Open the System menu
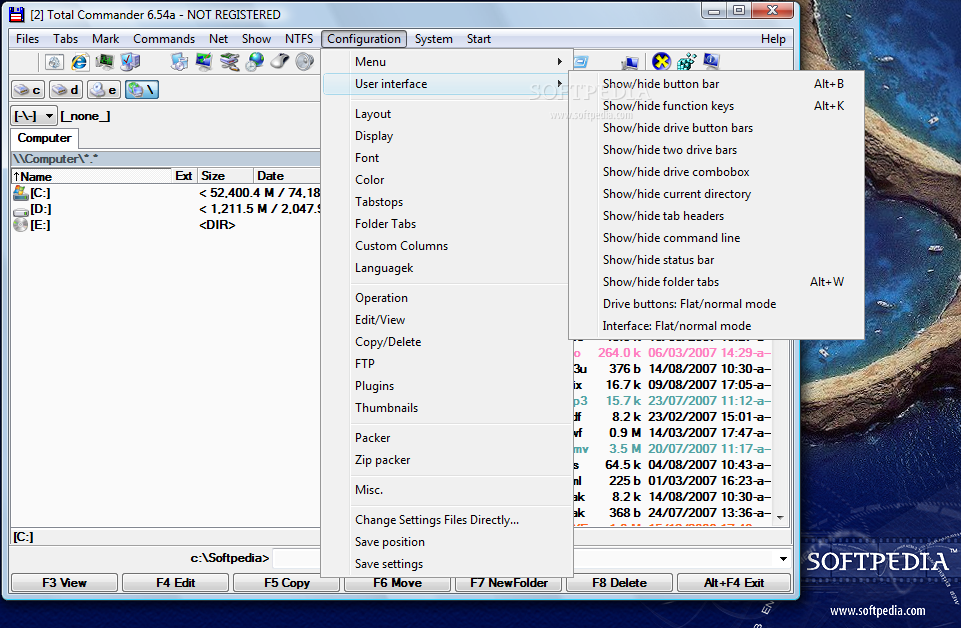This screenshot has height=628, width=961. [x=433, y=39]
